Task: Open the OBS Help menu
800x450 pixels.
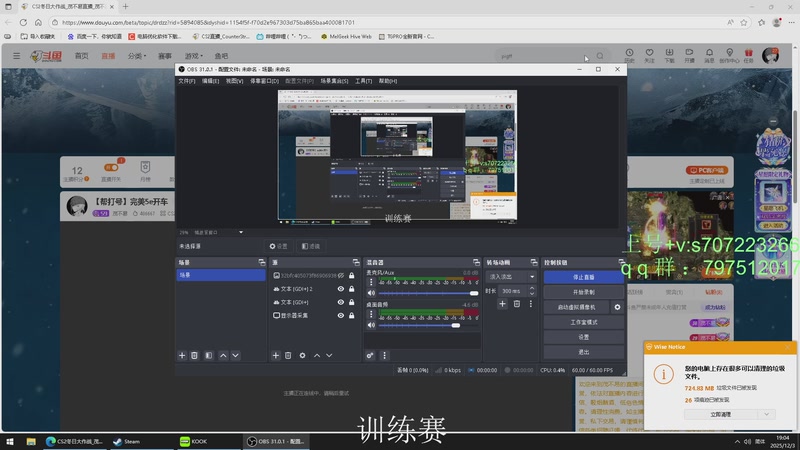Action: (388, 81)
